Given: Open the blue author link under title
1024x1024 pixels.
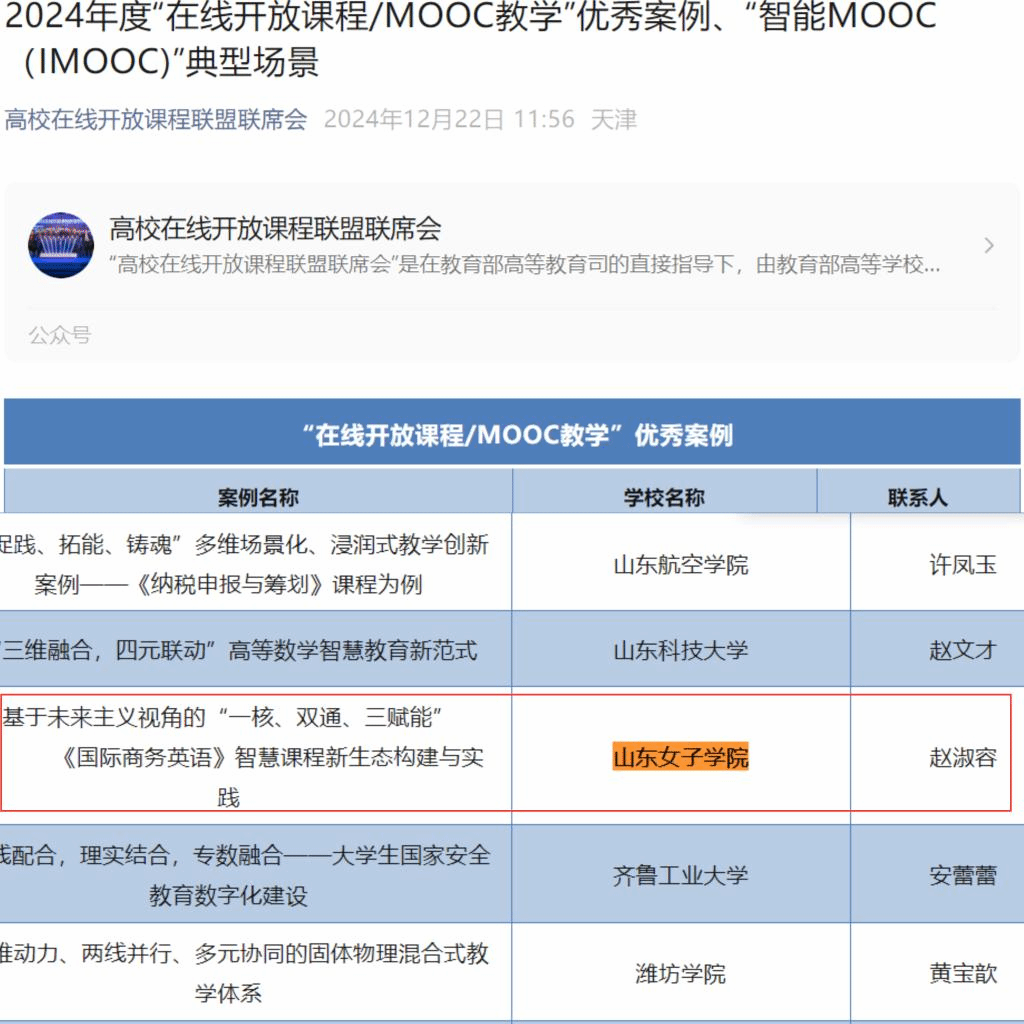Looking at the screenshot, I should click(156, 120).
